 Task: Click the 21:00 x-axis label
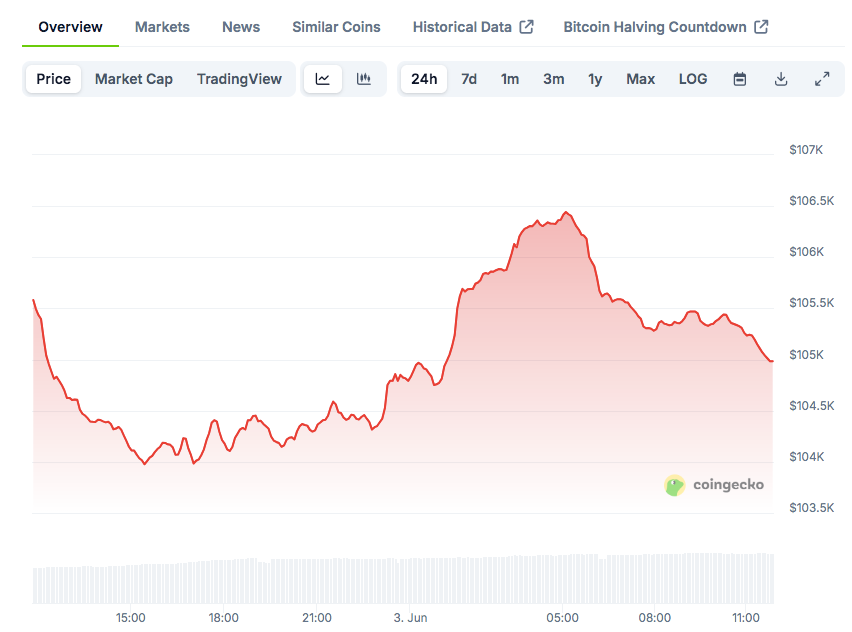point(317,618)
